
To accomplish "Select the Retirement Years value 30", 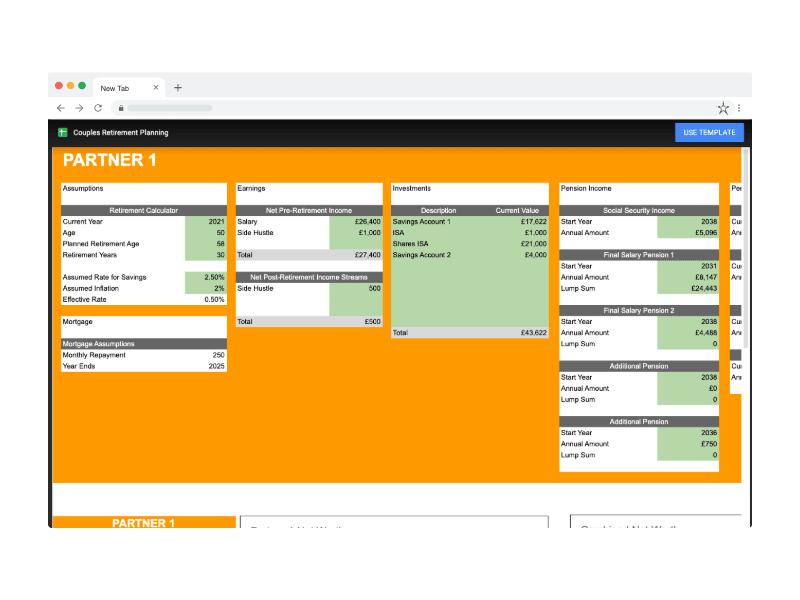I will click(206, 255).
